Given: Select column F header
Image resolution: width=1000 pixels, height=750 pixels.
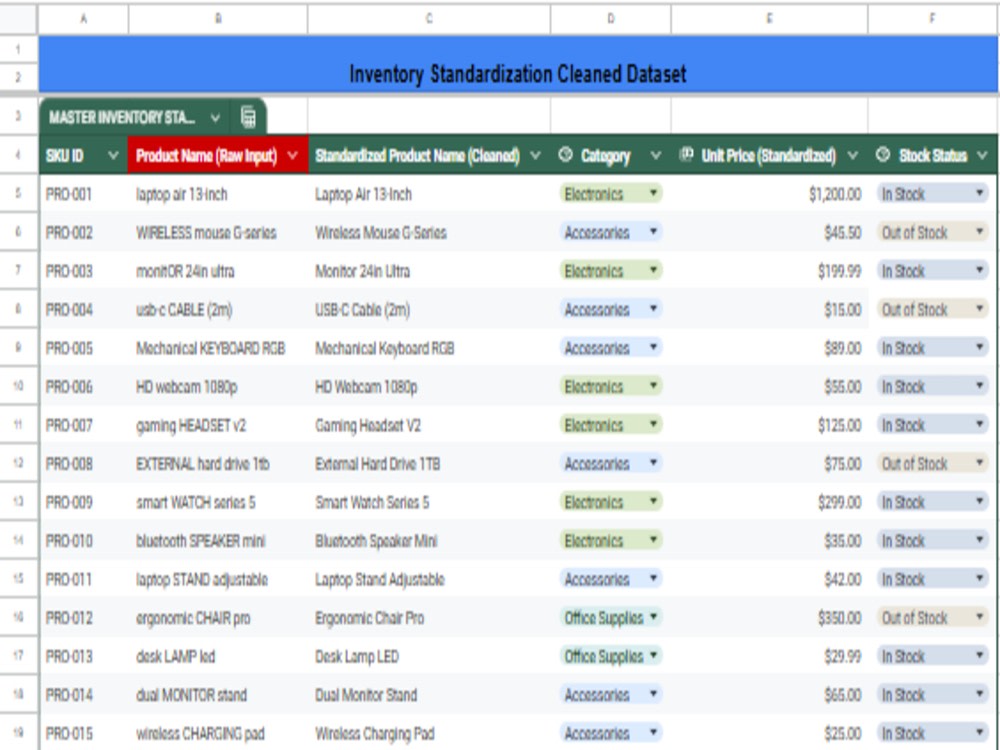Looking at the screenshot, I should (933, 19).
